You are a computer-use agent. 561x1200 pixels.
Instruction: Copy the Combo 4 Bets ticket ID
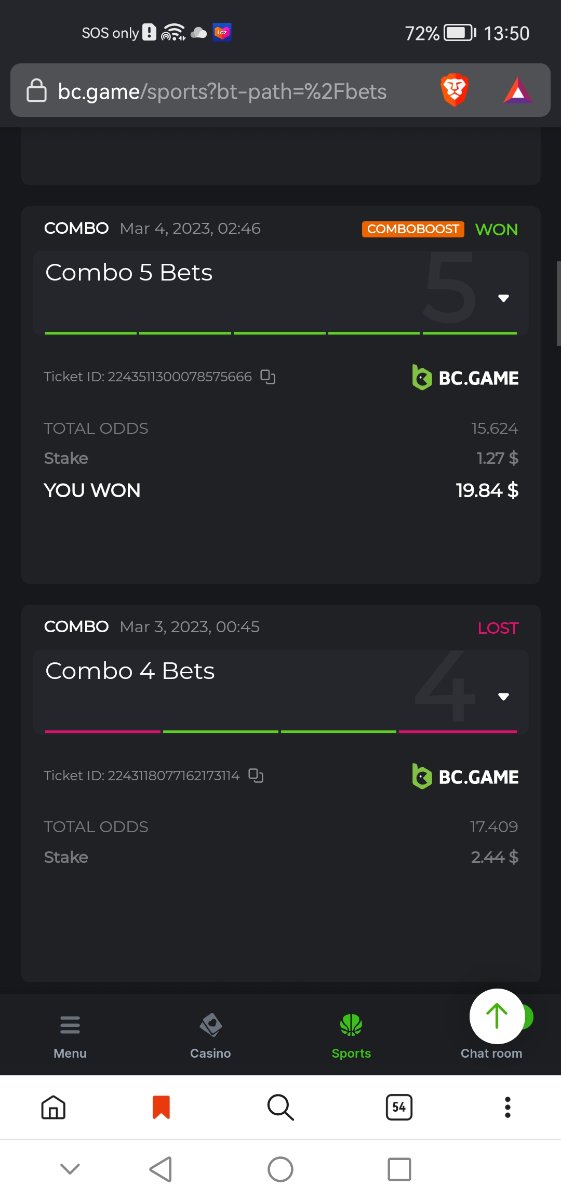coord(256,775)
